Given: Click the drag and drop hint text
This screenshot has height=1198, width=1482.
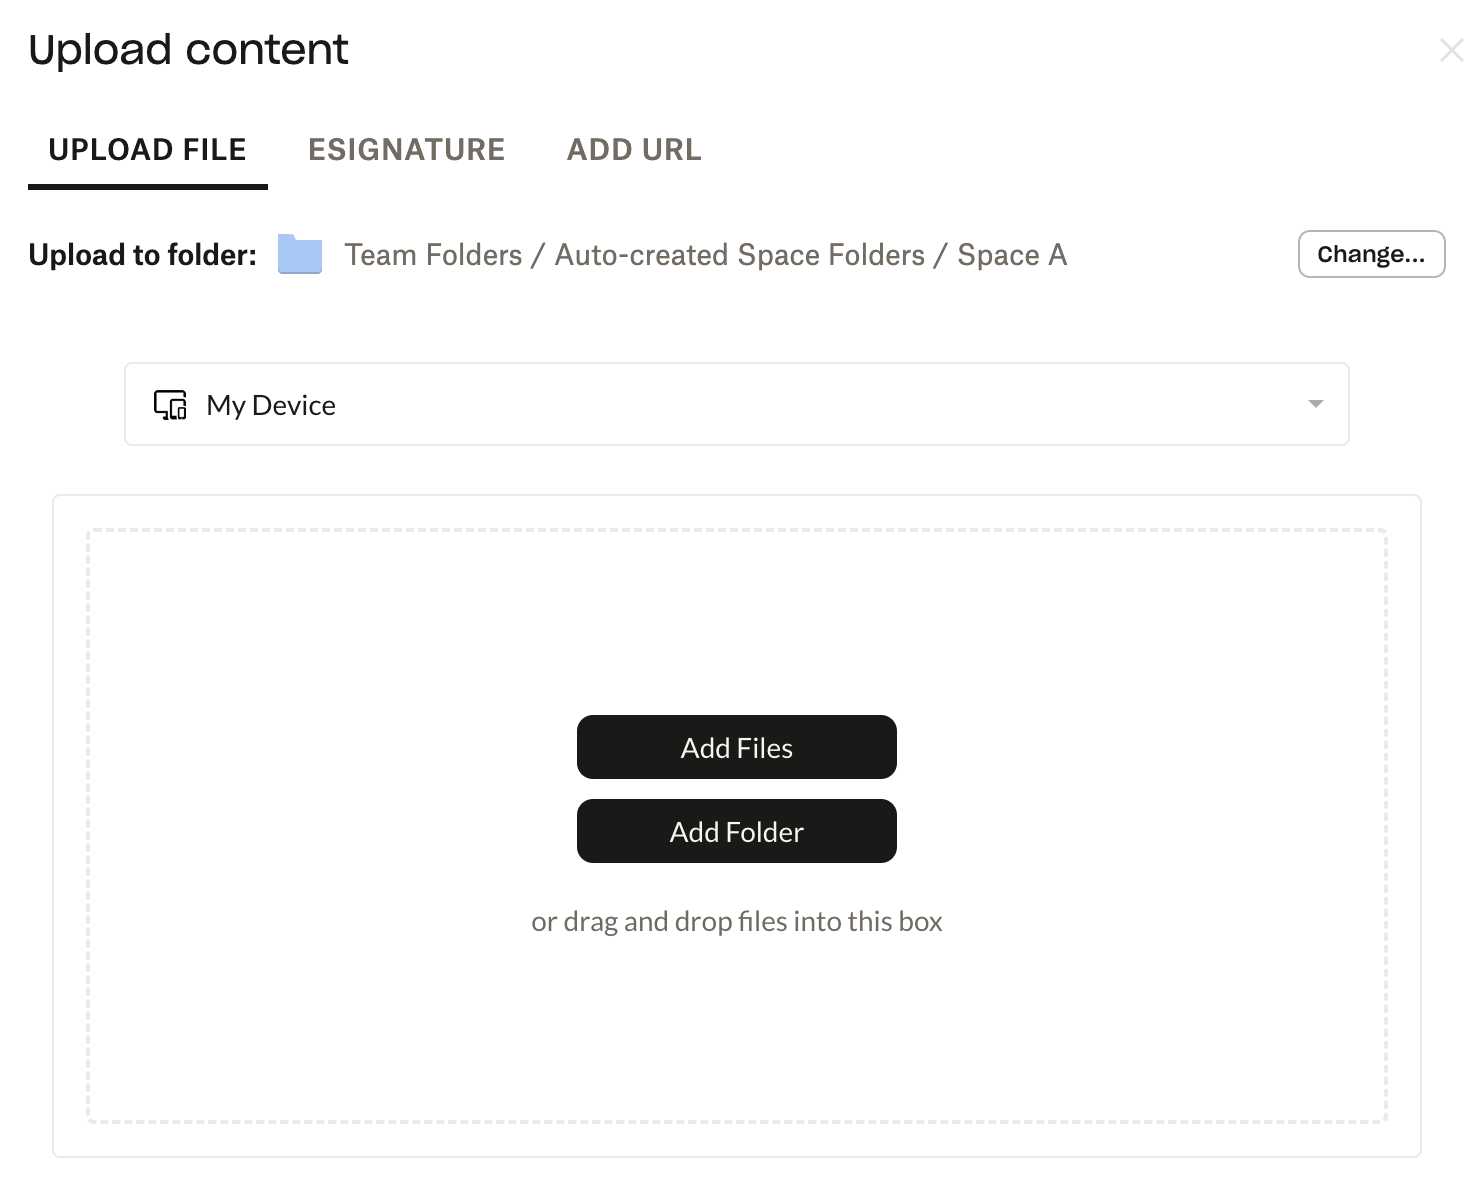Looking at the screenshot, I should tap(736, 921).
